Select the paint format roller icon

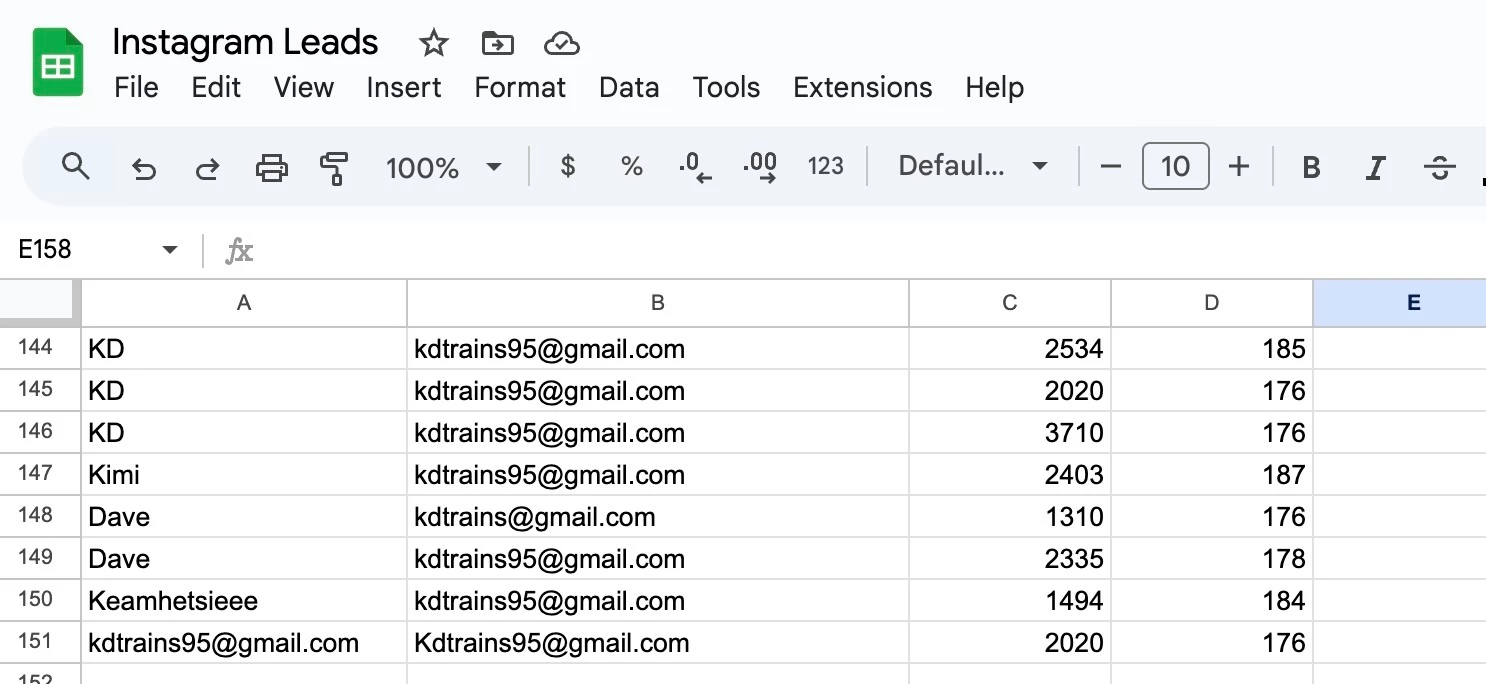coord(334,167)
